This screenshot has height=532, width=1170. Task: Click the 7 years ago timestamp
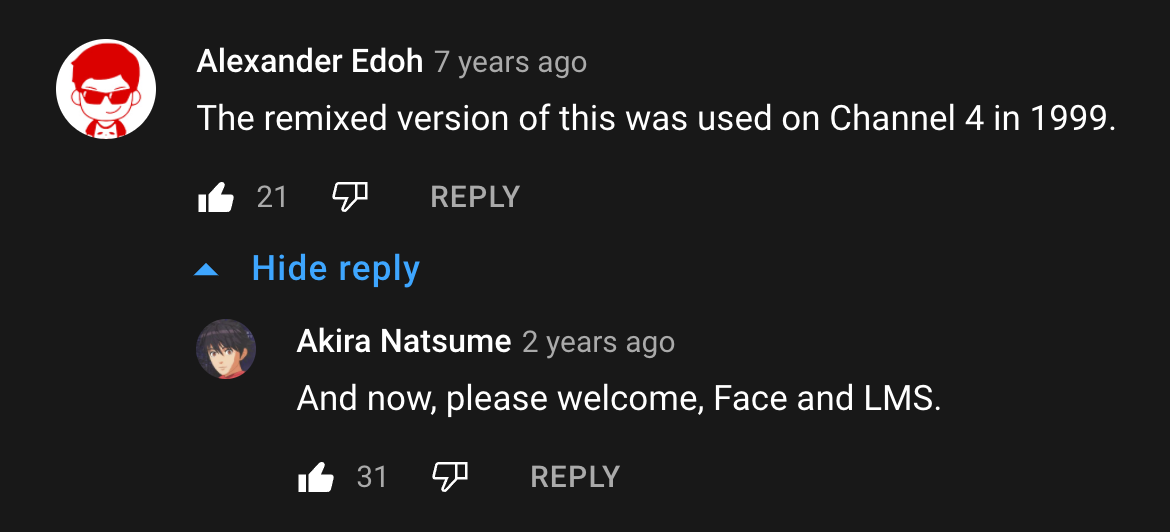click(511, 63)
